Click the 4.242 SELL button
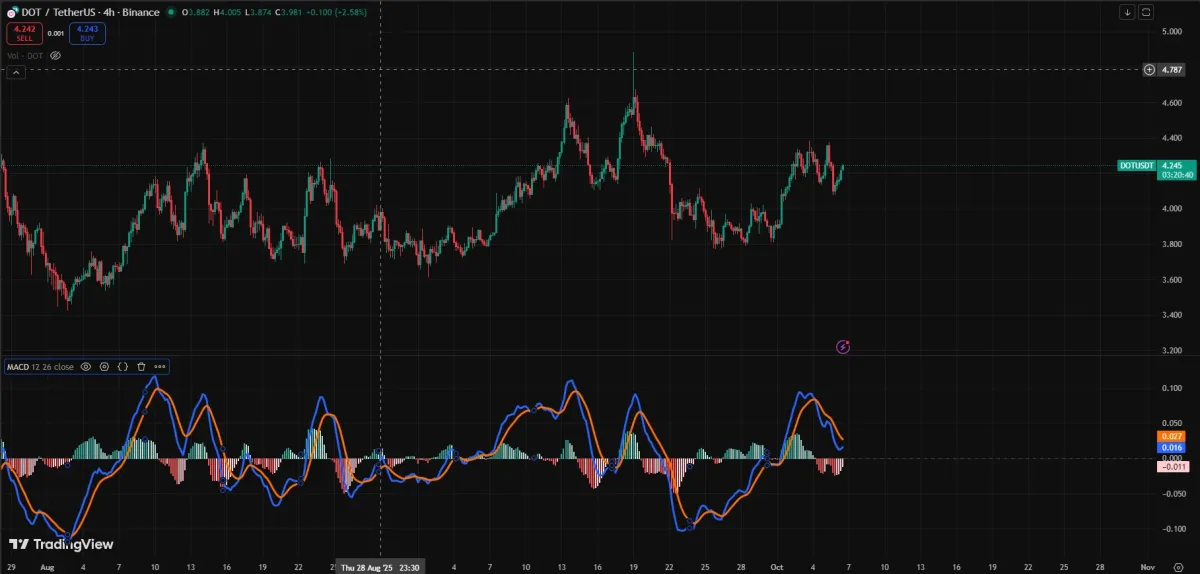This screenshot has height=574, width=1200. [23, 33]
